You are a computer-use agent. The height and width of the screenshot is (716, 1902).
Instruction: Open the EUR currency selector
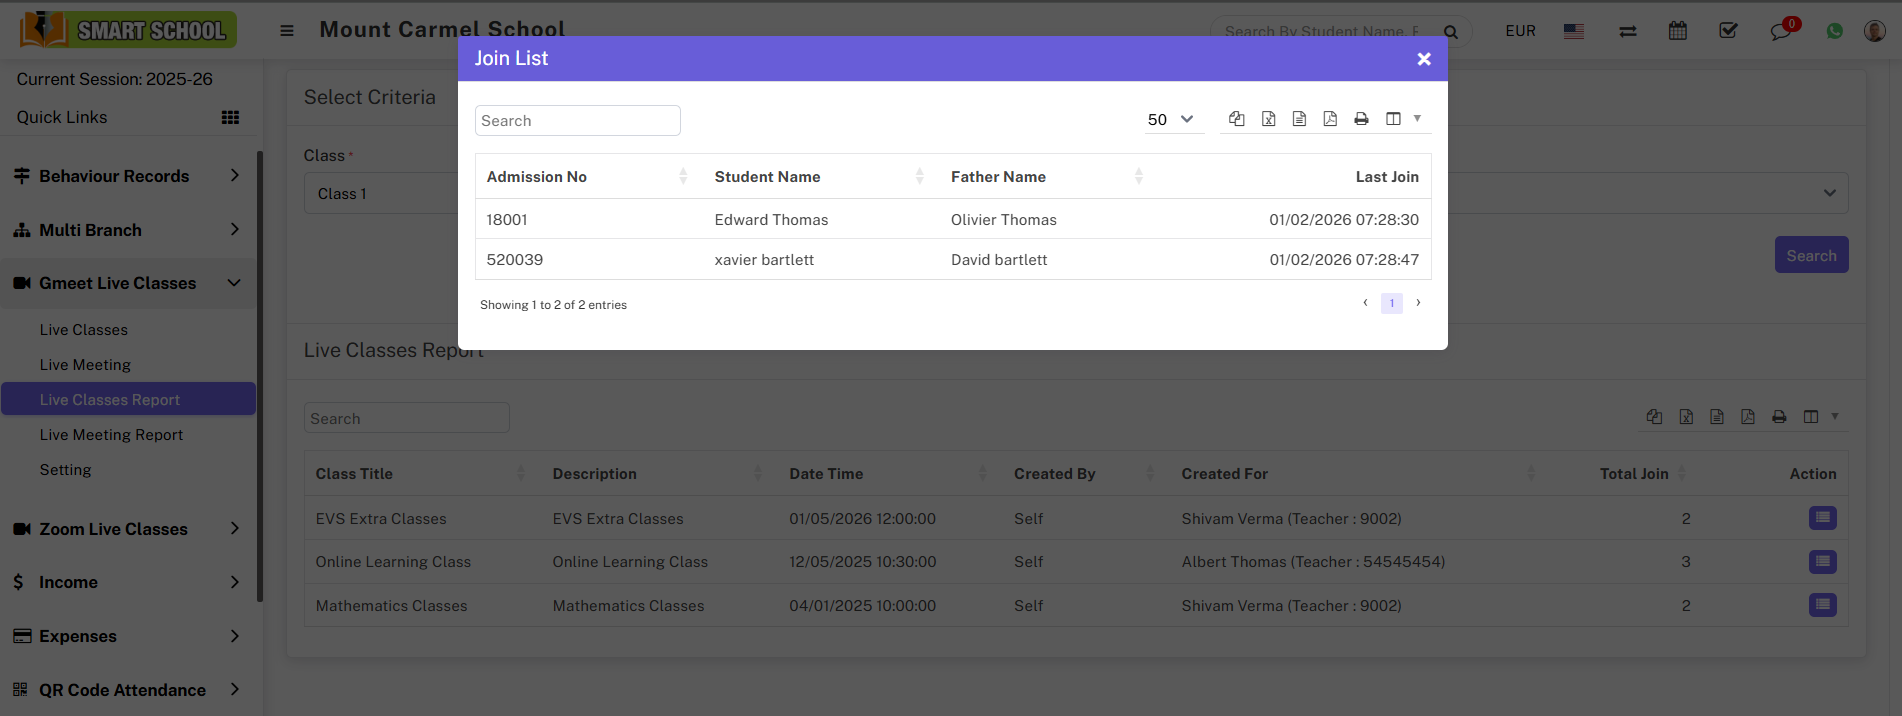1520,31
